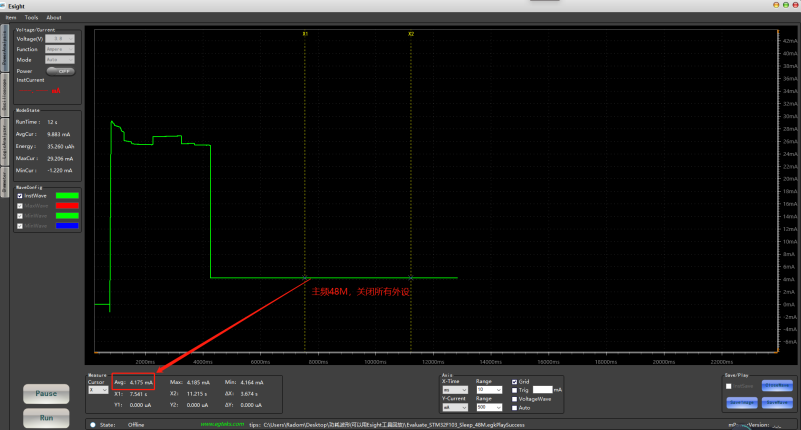Click the SaveImage button
801x430 pixels.
[x=740, y=402]
